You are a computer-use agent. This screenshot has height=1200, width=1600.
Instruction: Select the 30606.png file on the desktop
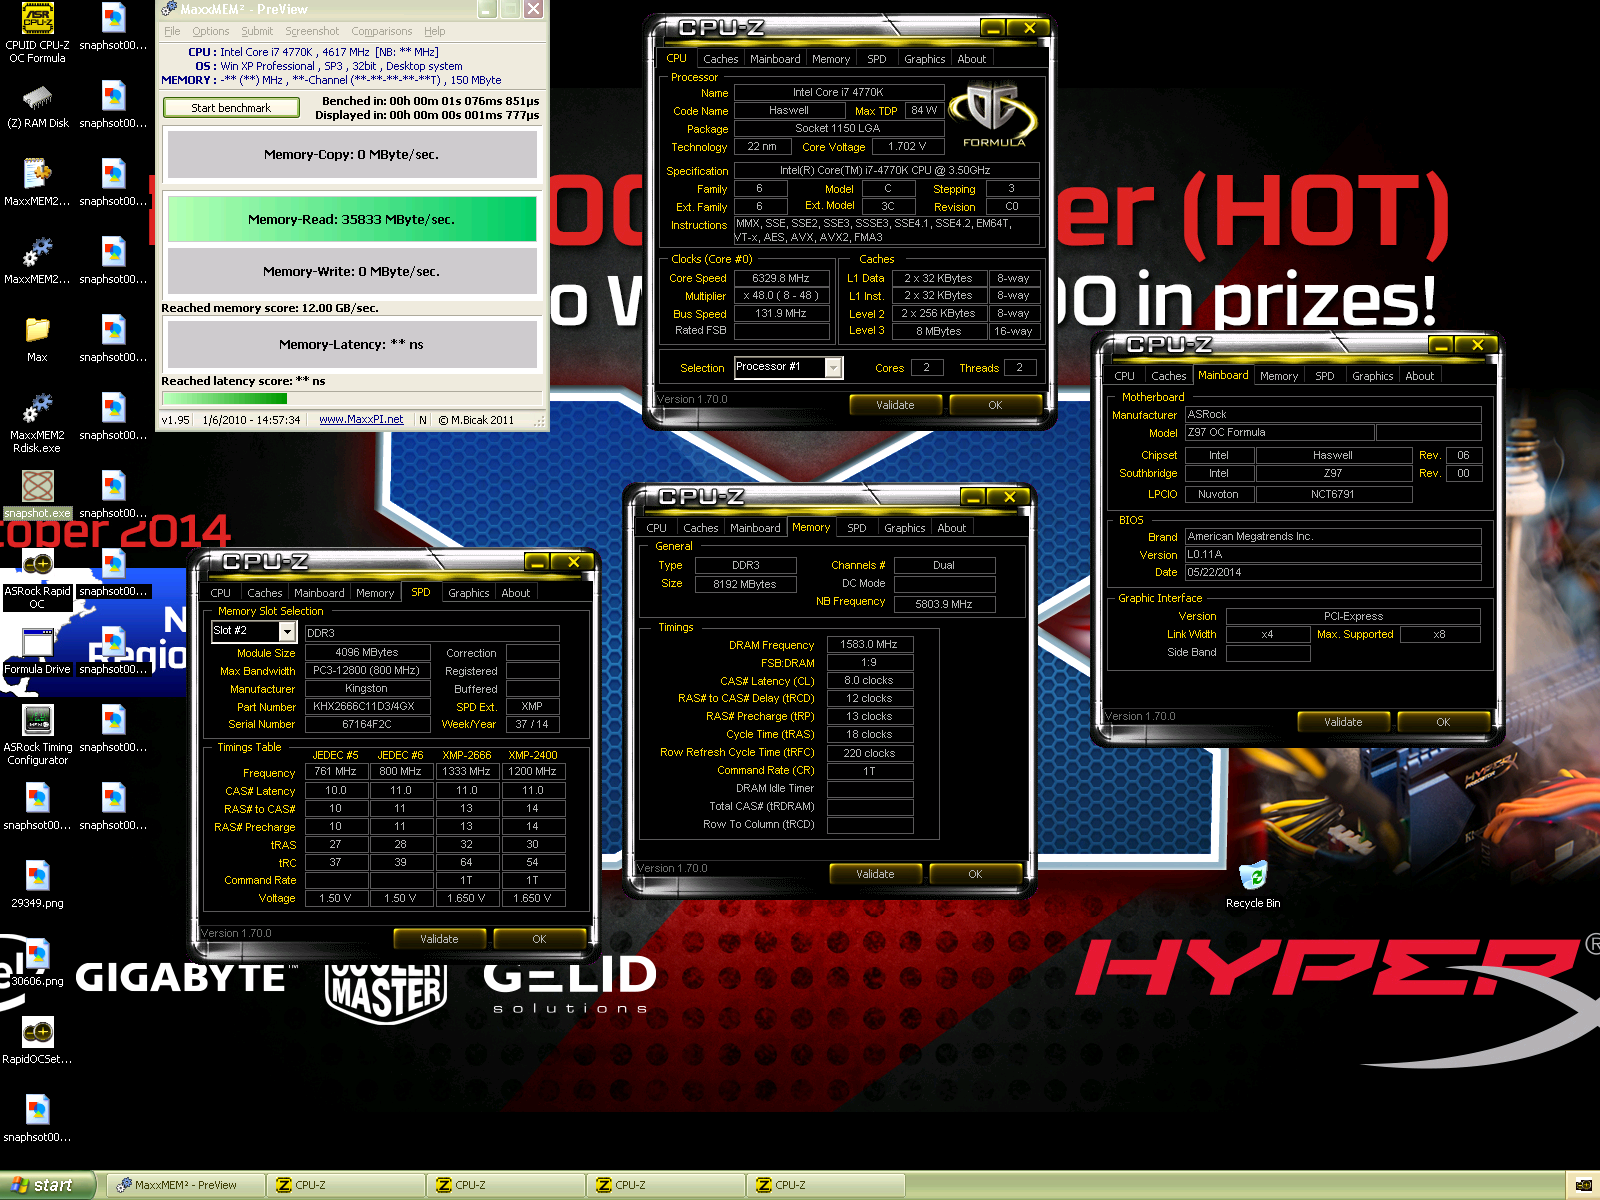(37, 962)
